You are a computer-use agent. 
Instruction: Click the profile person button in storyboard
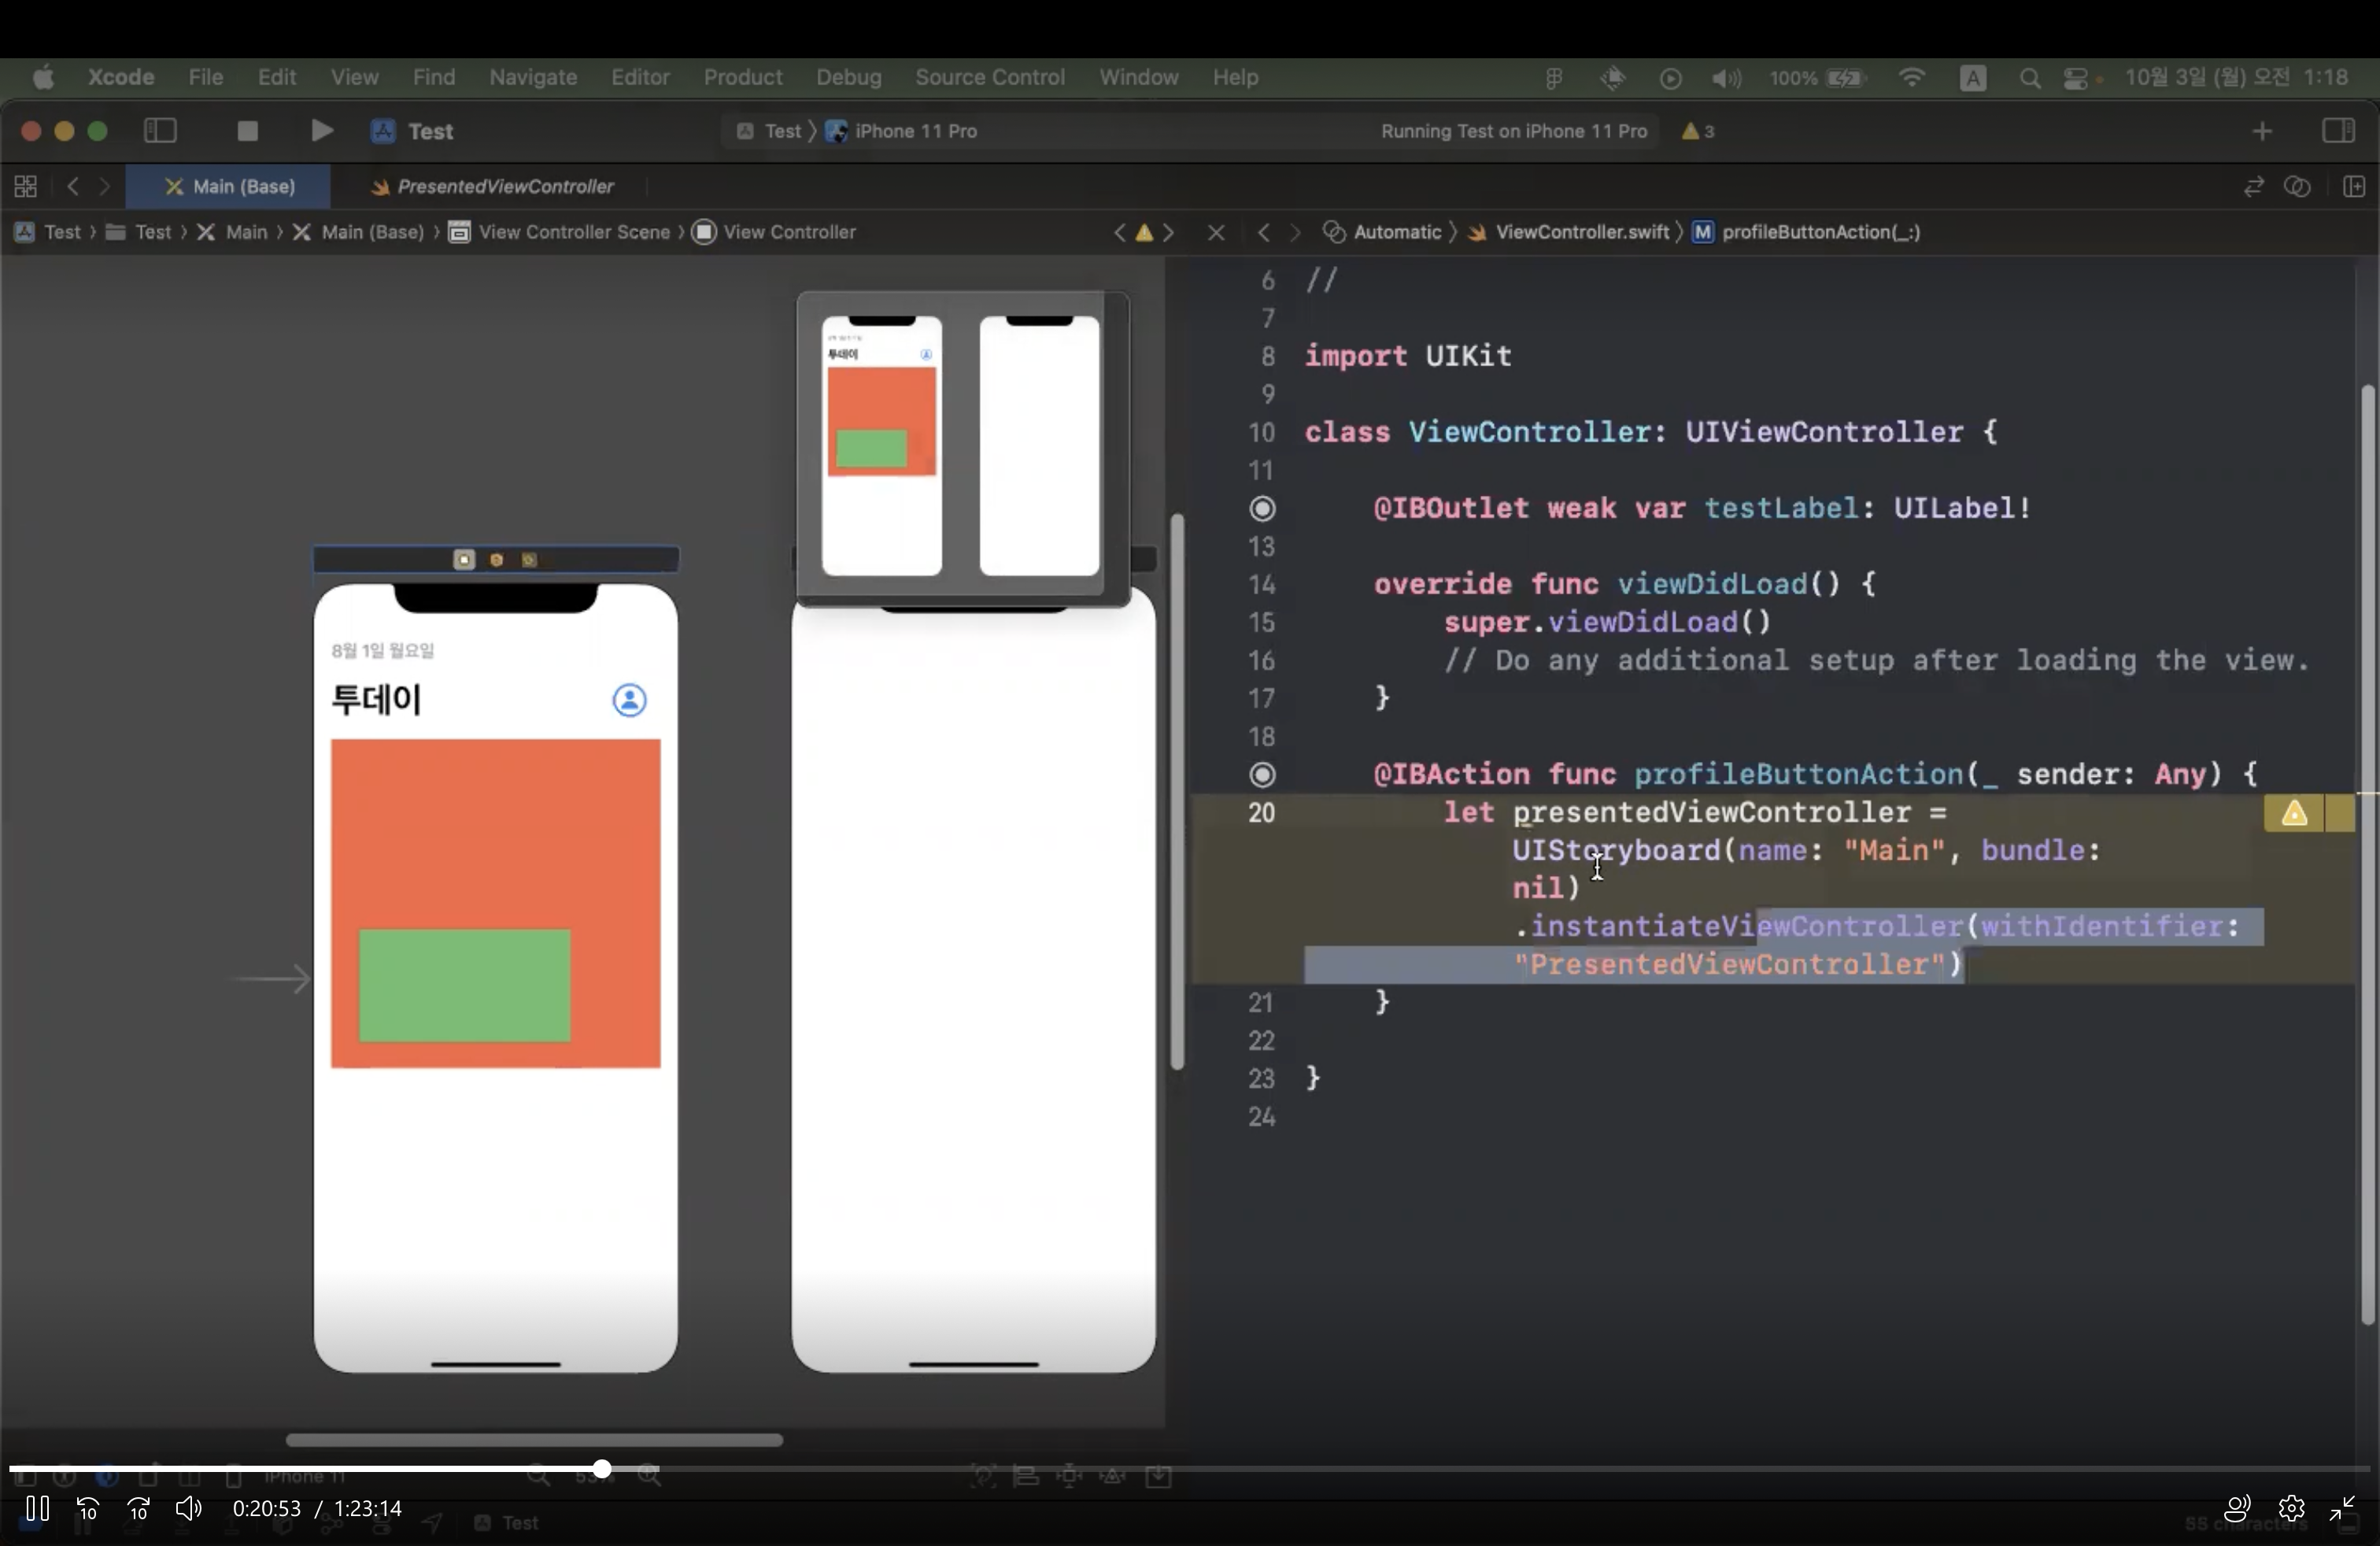629,700
